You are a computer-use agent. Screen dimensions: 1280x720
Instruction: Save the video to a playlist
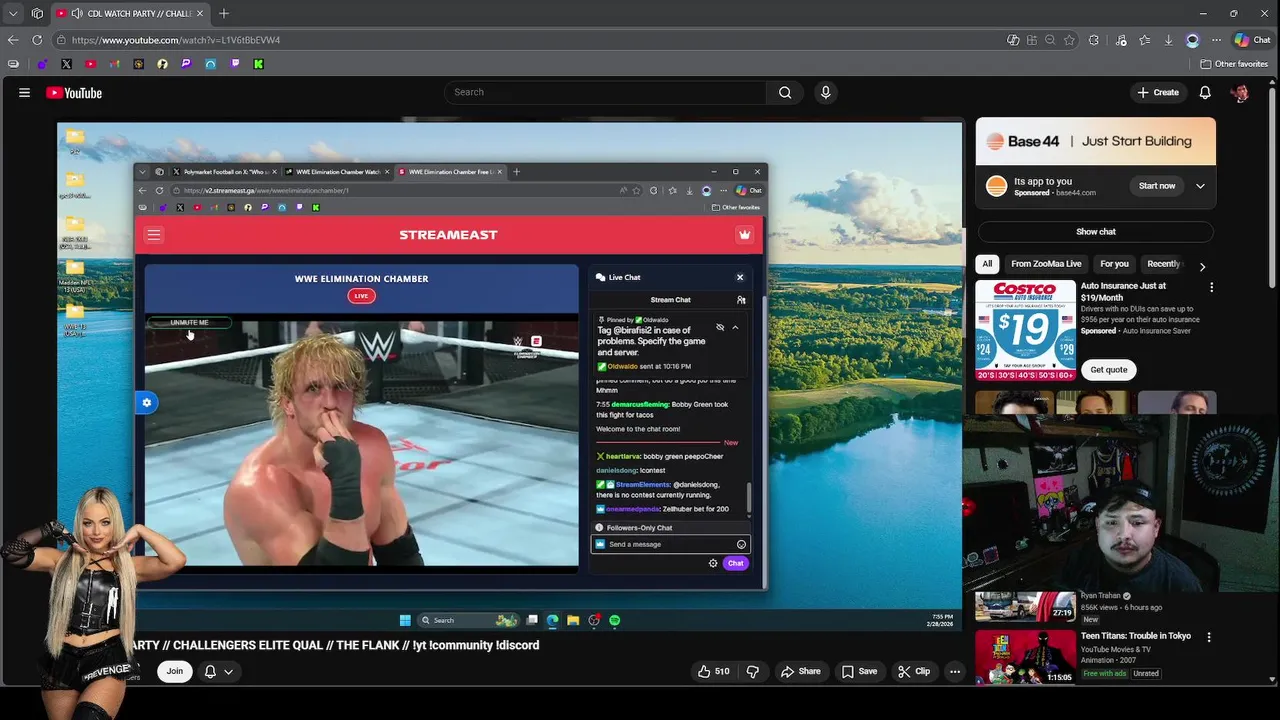point(859,671)
